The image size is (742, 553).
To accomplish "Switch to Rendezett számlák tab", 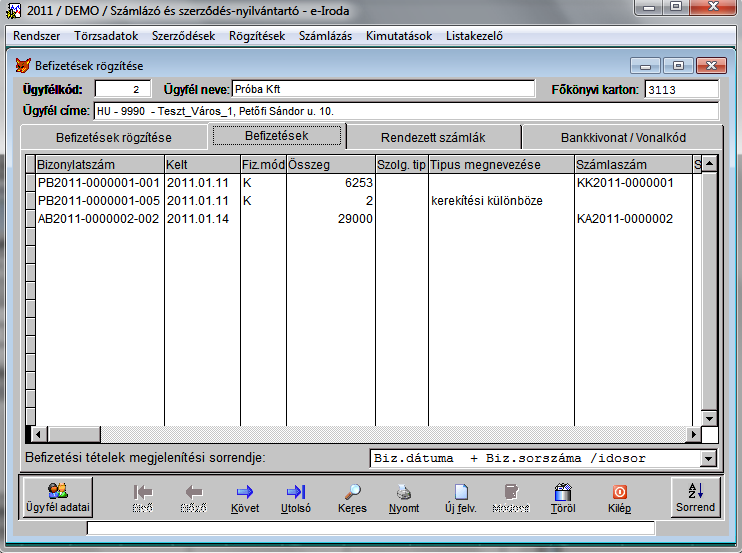I will click(x=434, y=137).
